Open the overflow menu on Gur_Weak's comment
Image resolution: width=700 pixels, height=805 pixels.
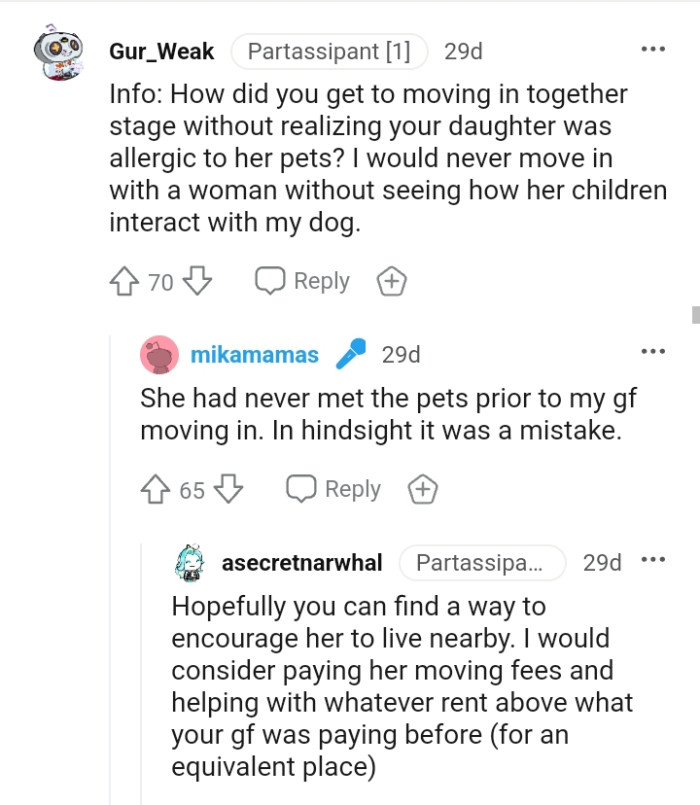pyautogui.click(x=653, y=47)
